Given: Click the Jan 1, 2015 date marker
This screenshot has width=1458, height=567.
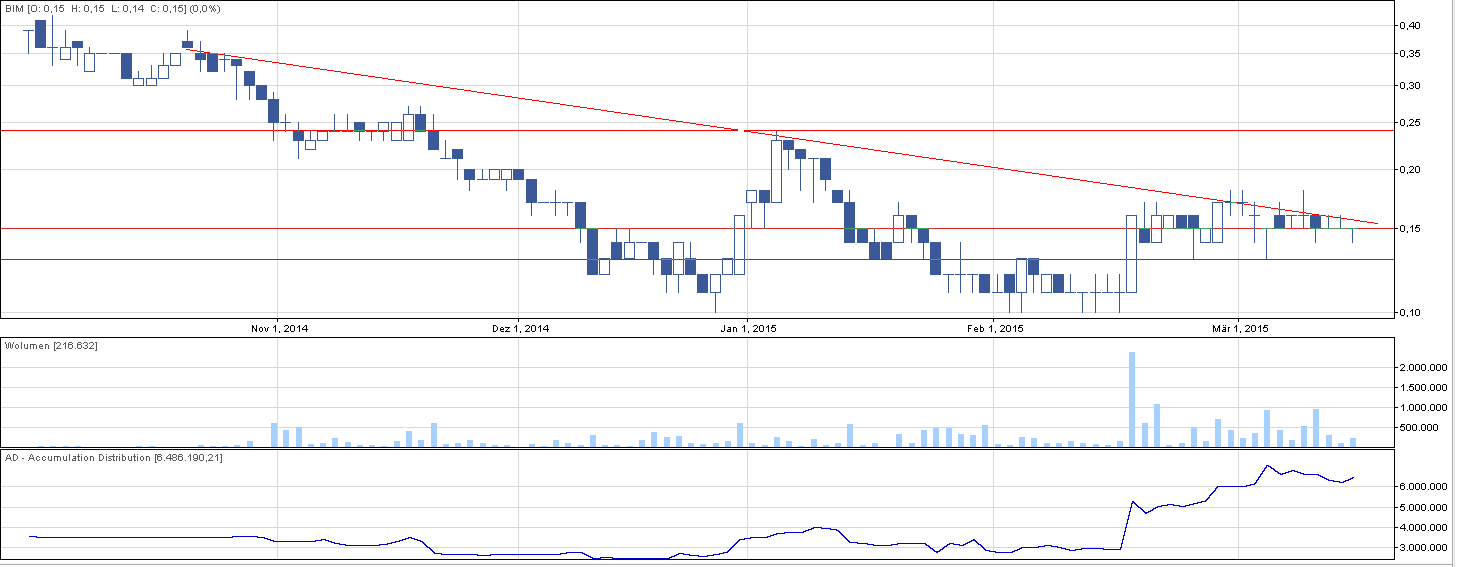Looking at the screenshot, I should tap(747, 328).
